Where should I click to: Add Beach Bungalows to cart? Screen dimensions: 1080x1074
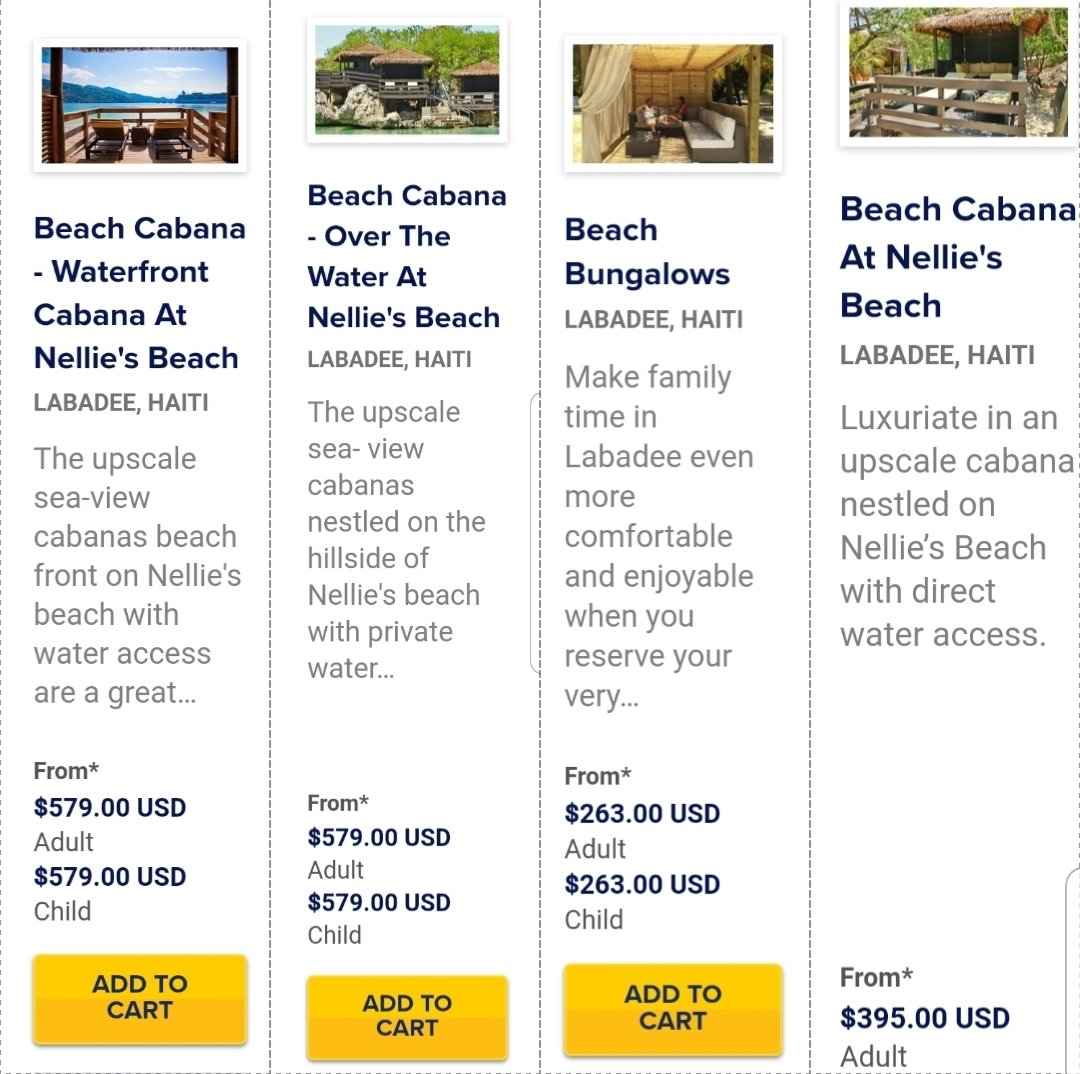[x=673, y=1009]
